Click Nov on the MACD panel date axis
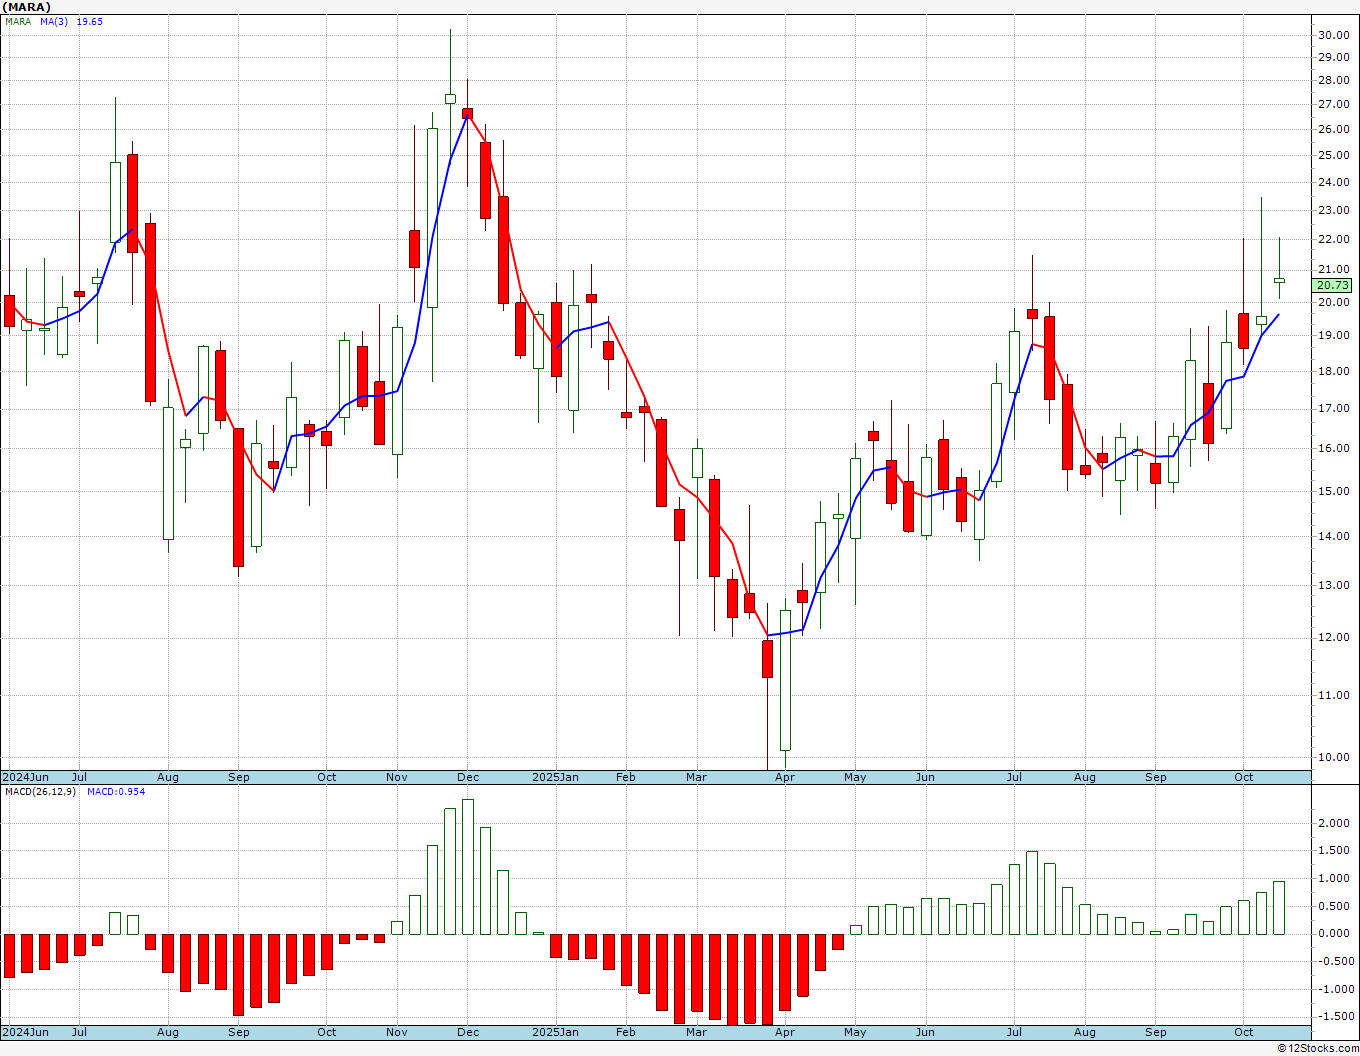1360x1056 pixels. [x=397, y=1032]
